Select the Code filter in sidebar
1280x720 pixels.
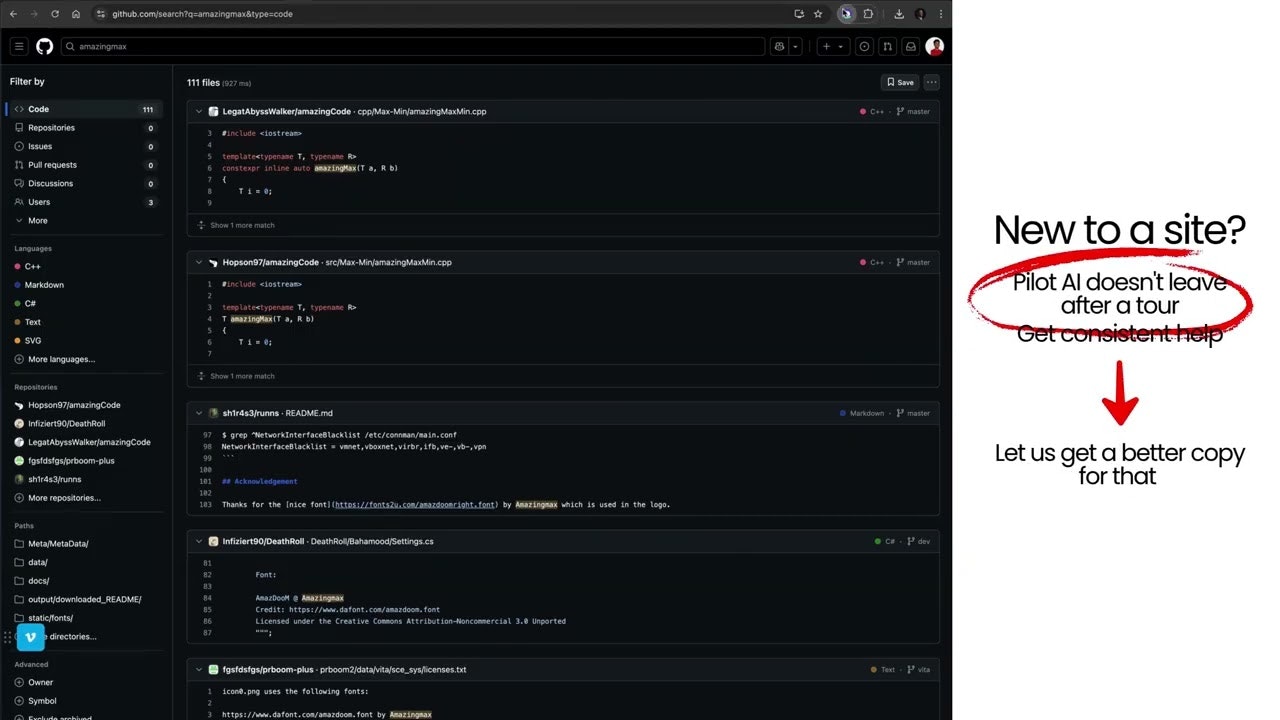point(84,109)
